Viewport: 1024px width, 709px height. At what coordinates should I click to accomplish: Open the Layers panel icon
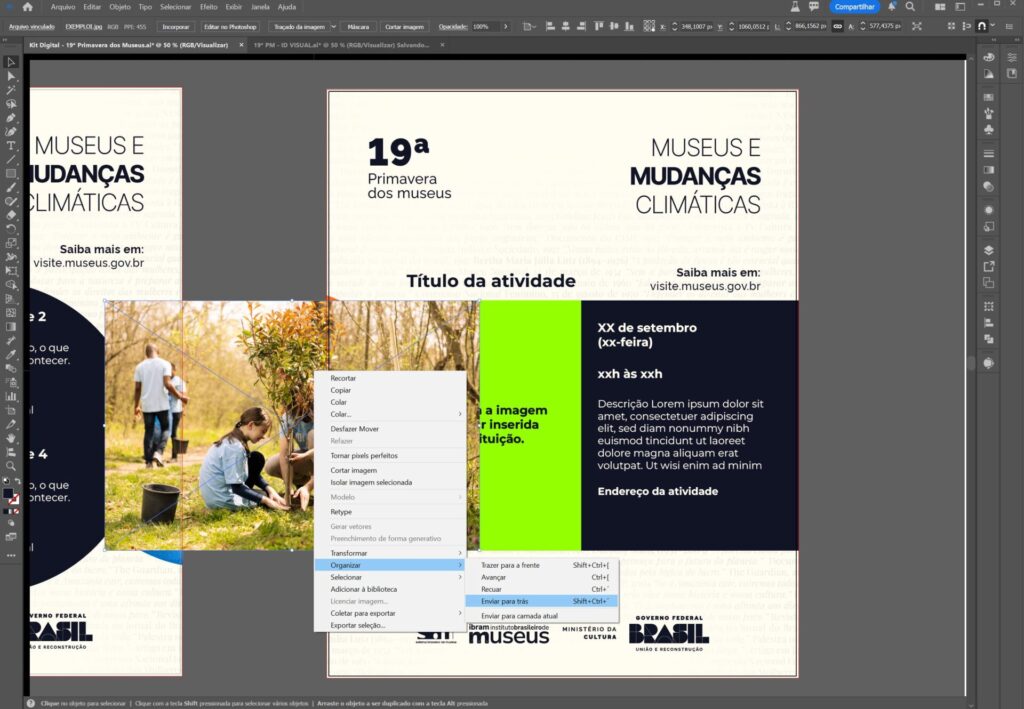click(x=988, y=250)
